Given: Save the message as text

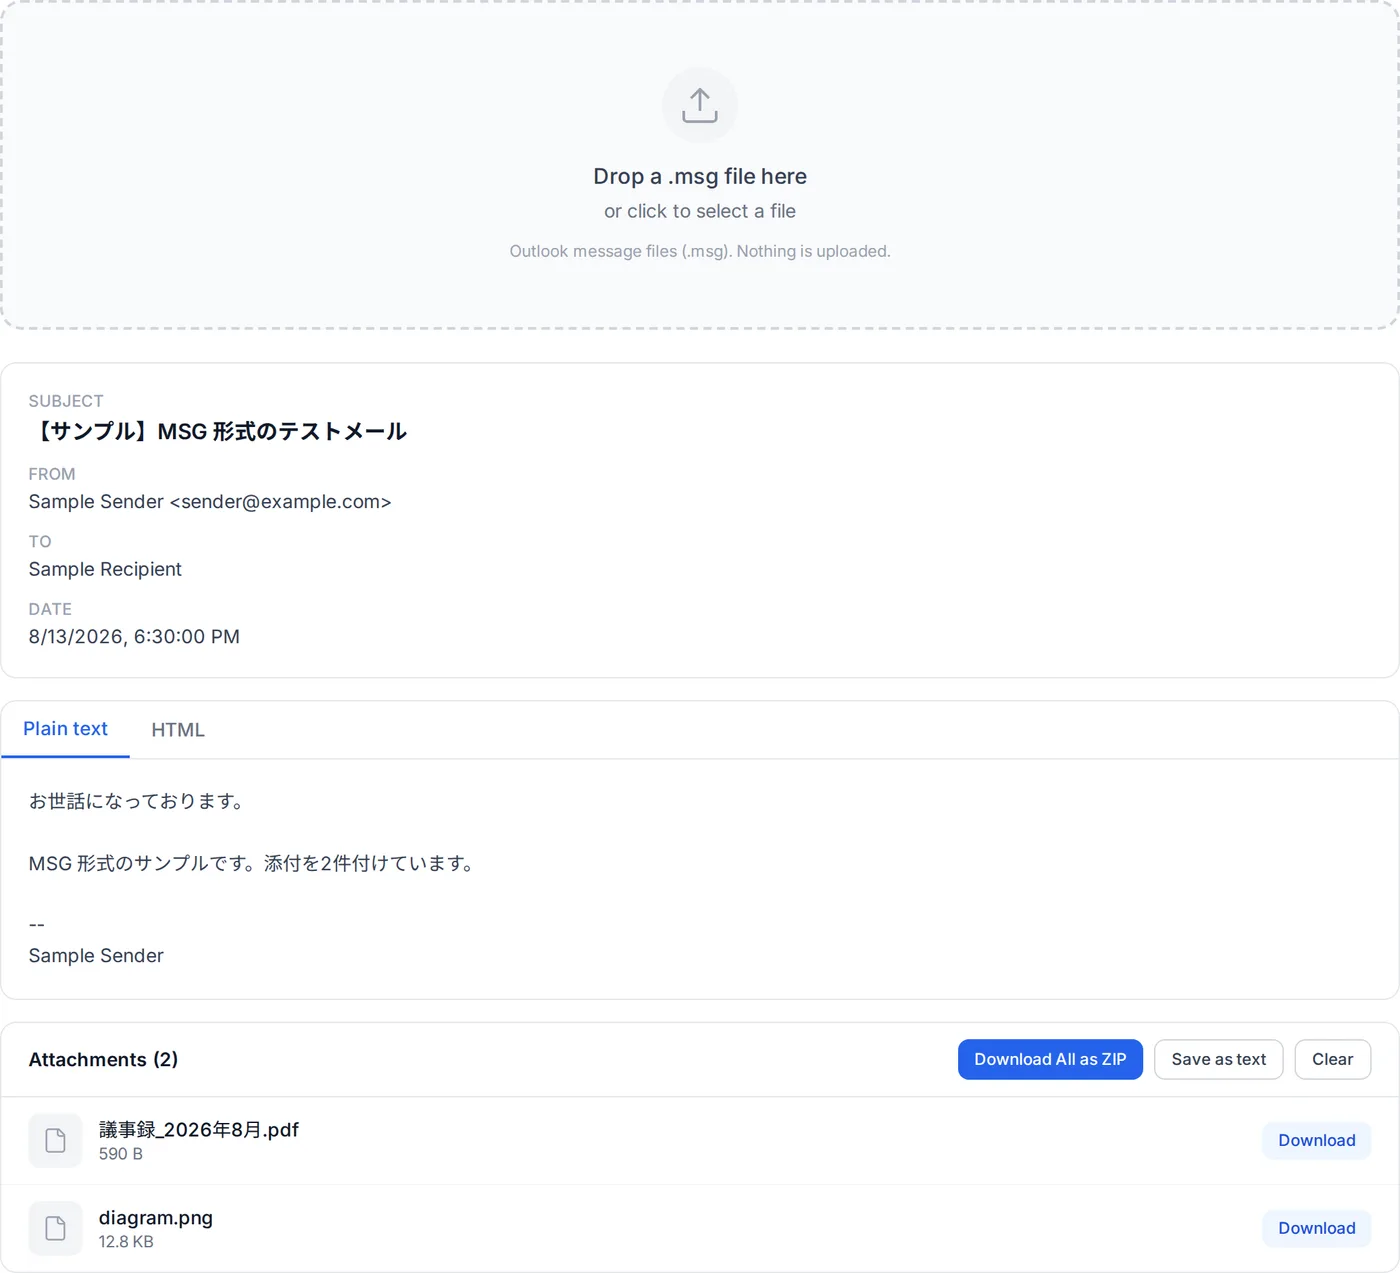Looking at the screenshot, I should point(1218,1059).
